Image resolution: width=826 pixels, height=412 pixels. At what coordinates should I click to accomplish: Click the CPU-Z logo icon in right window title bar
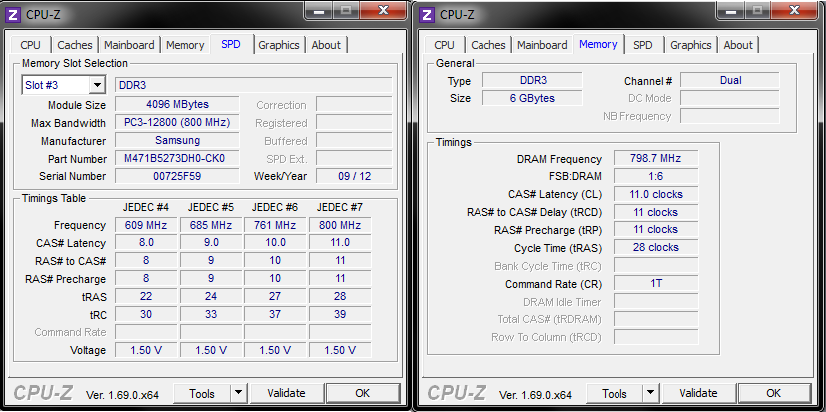click(428, 14)
